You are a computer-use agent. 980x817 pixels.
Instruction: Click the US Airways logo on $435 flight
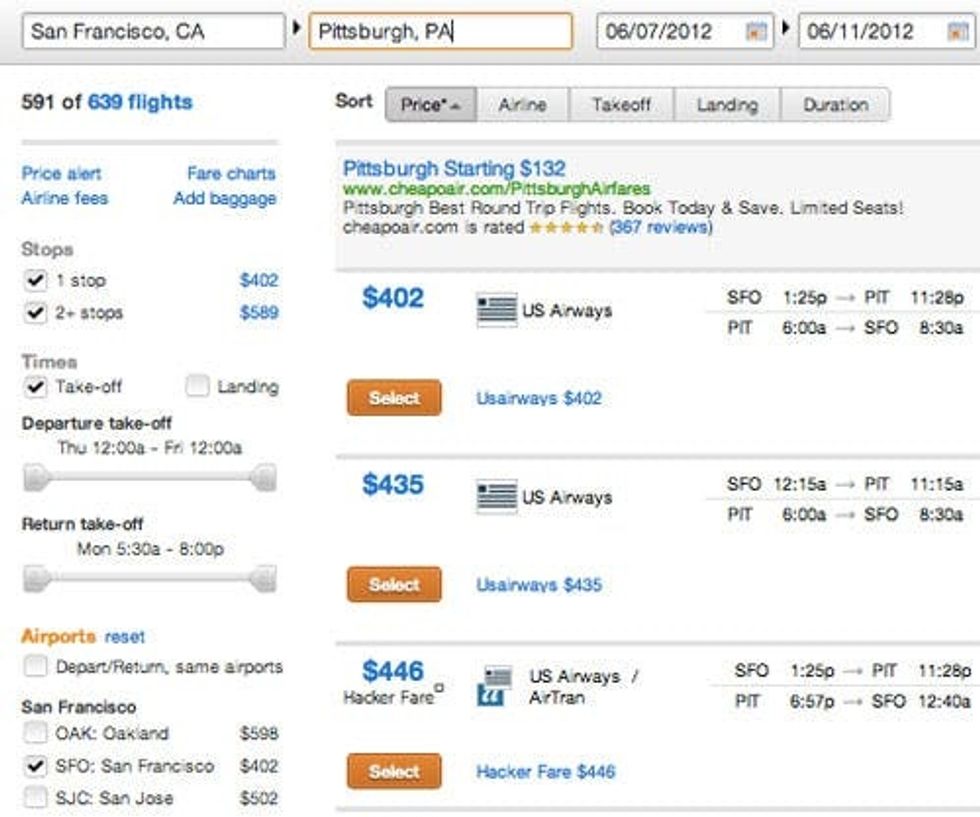497,497
